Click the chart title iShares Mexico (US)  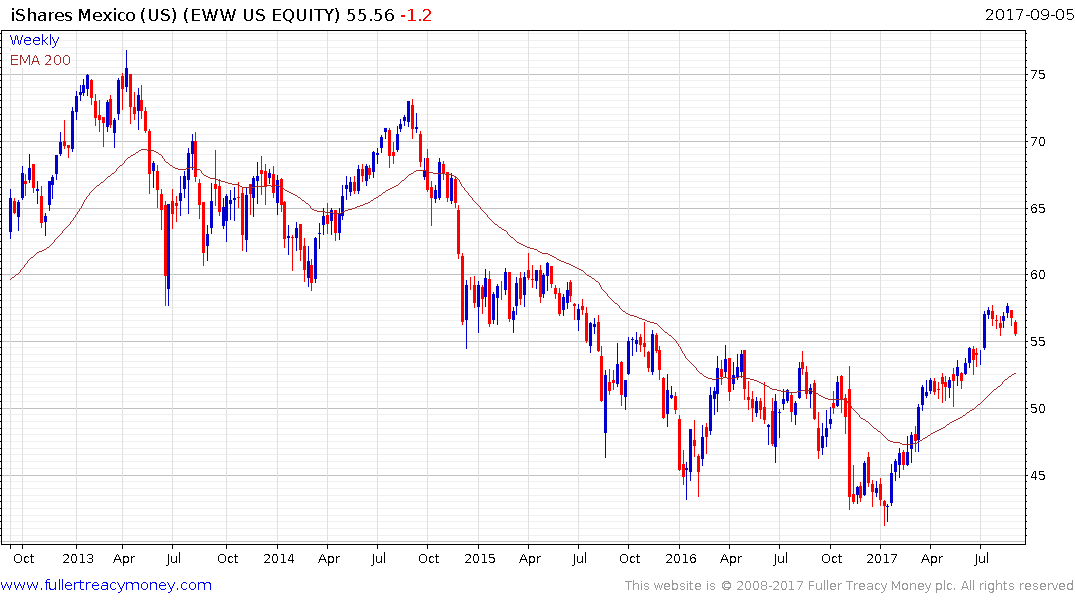95,15
